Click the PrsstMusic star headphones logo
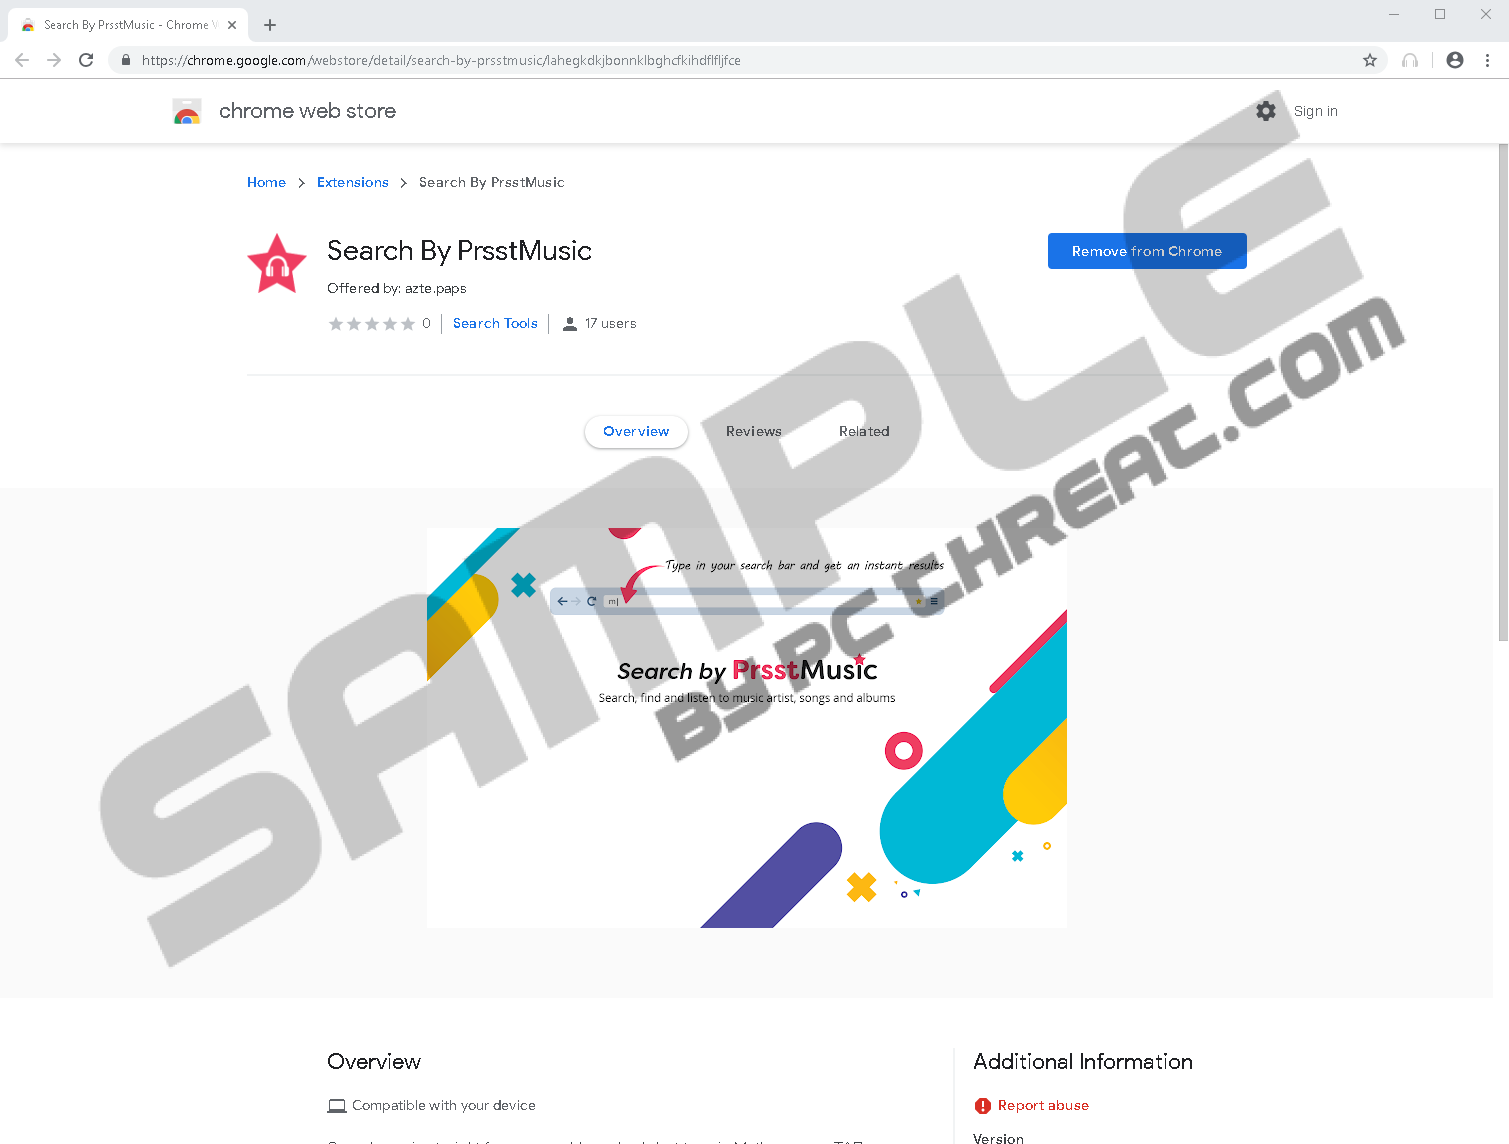The height and width of the screenshot is (1144, 1509). [x=277, y=264]
